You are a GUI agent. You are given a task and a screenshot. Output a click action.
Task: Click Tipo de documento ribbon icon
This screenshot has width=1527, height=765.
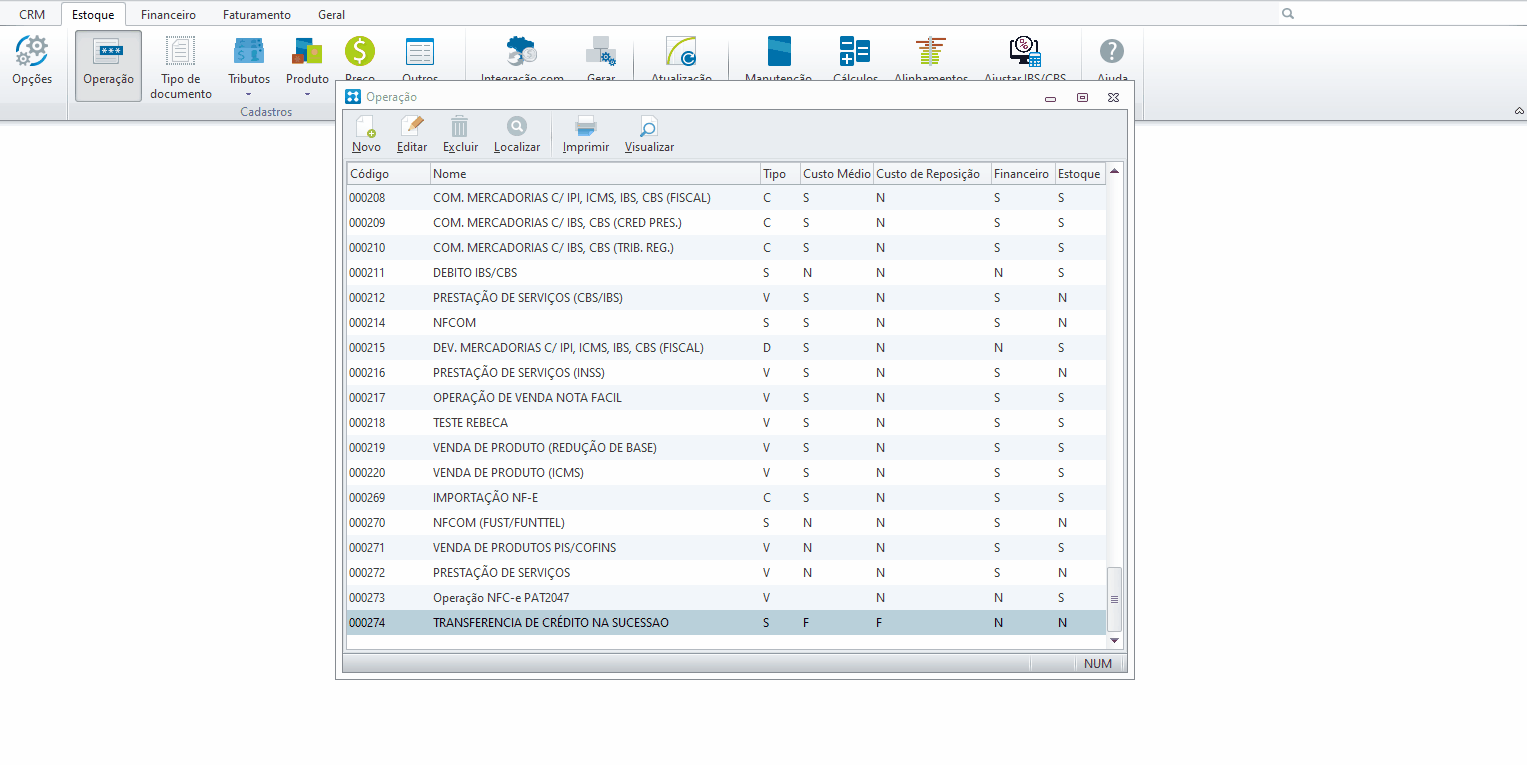click(181, 51)
